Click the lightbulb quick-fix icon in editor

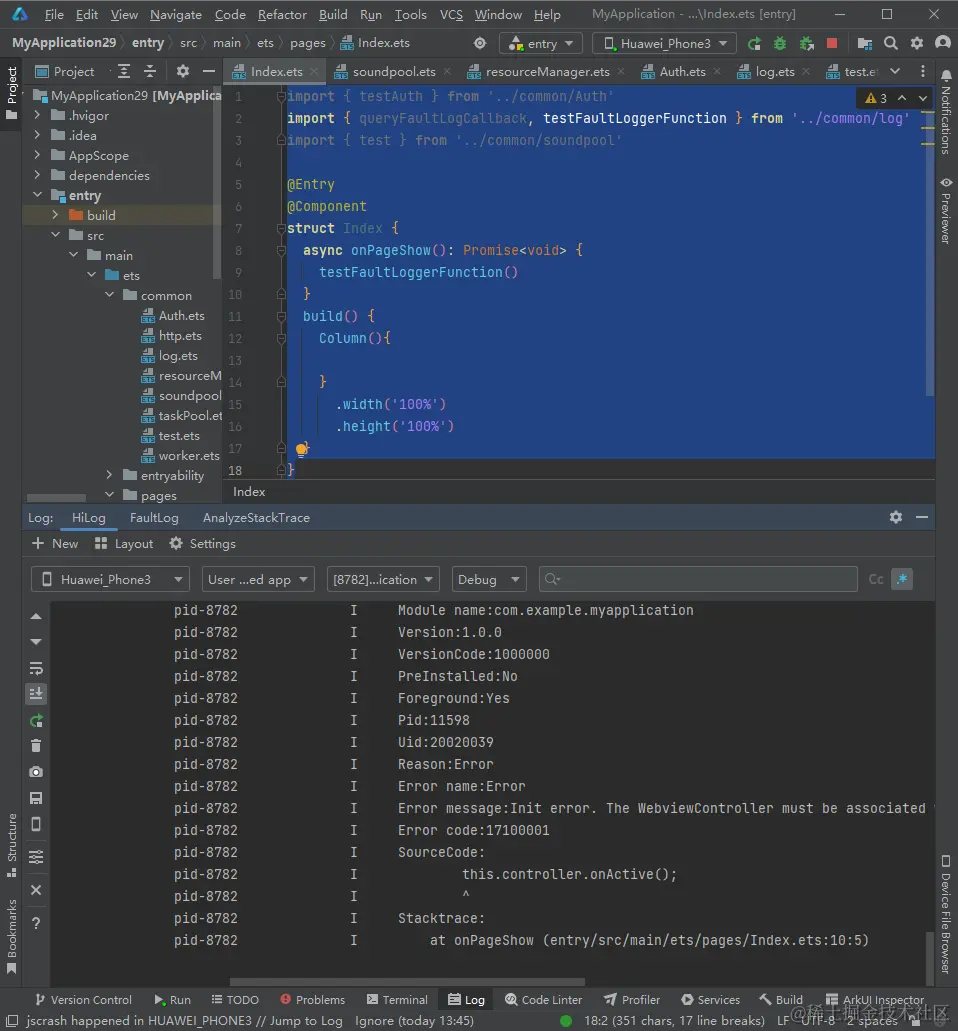301,450
